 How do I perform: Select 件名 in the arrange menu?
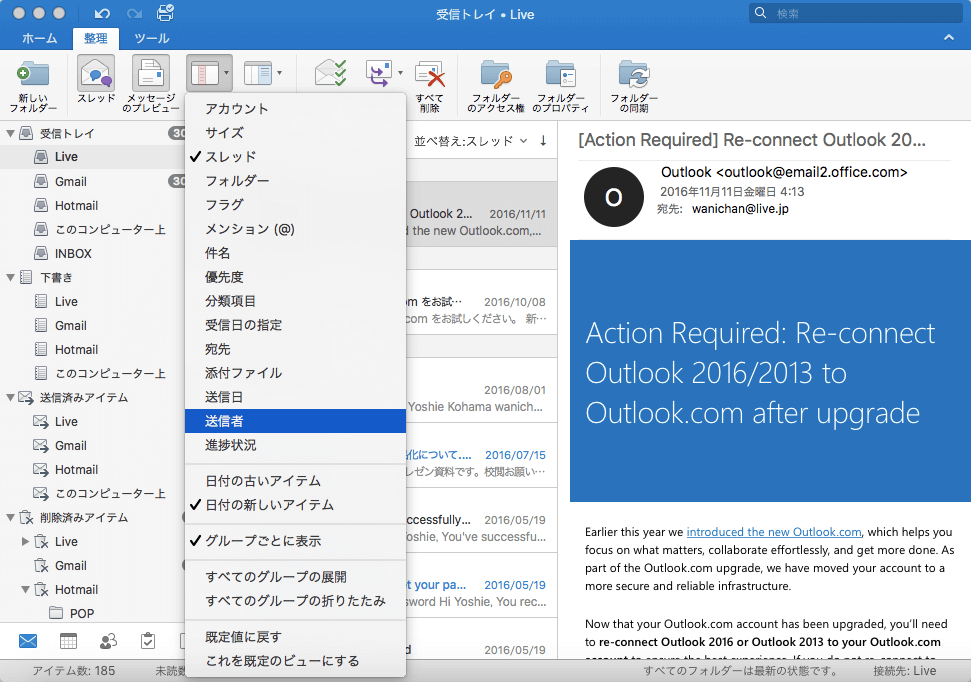tap(295, 253)
